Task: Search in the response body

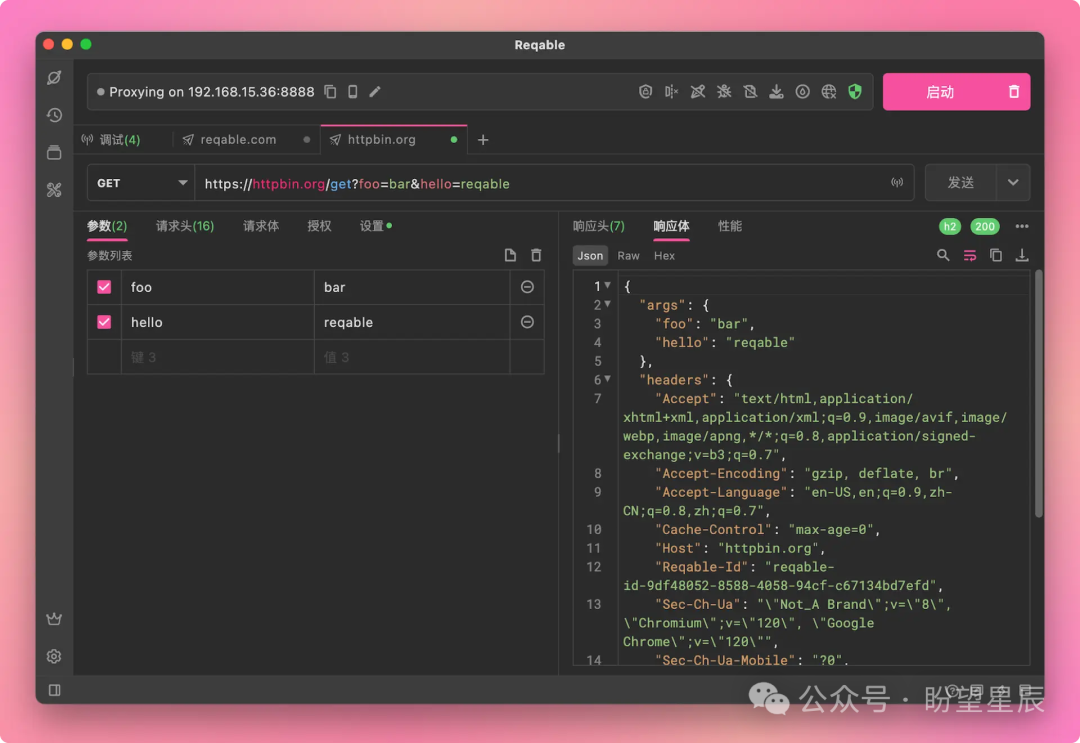Action: [x=943, y=255]
